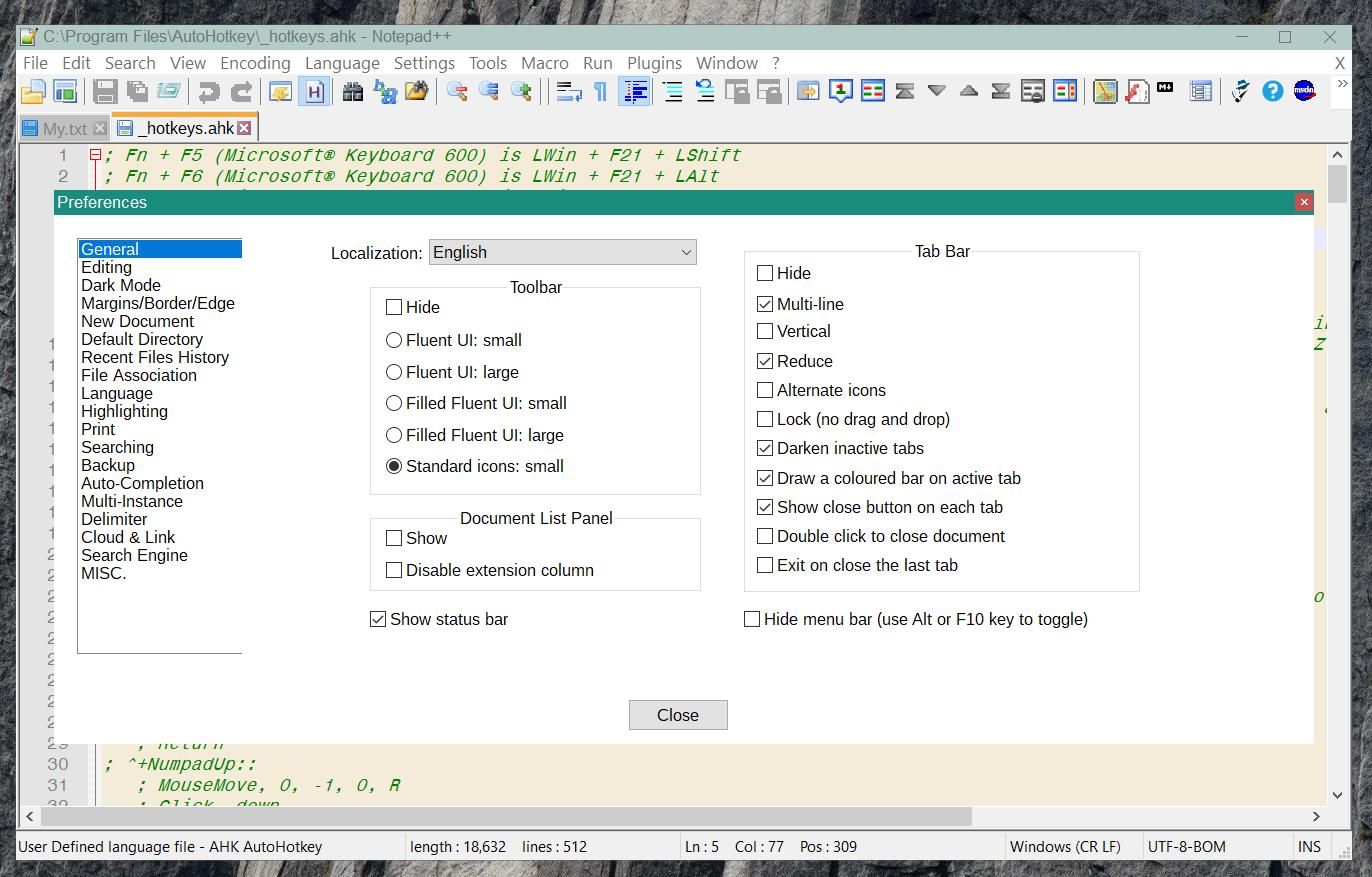Open the Encoding menu
The height and width of the screenshot is (877, 1372).
click(x=255, y=63)
